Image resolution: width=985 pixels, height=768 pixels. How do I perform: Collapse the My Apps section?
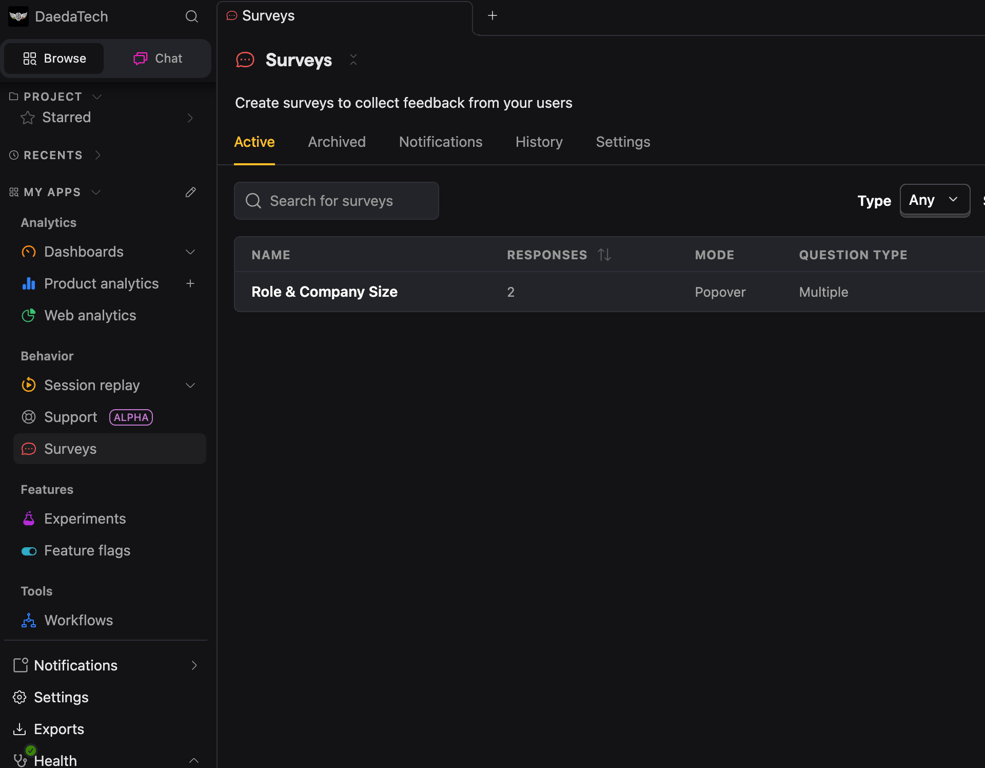(x=95, y=192)
